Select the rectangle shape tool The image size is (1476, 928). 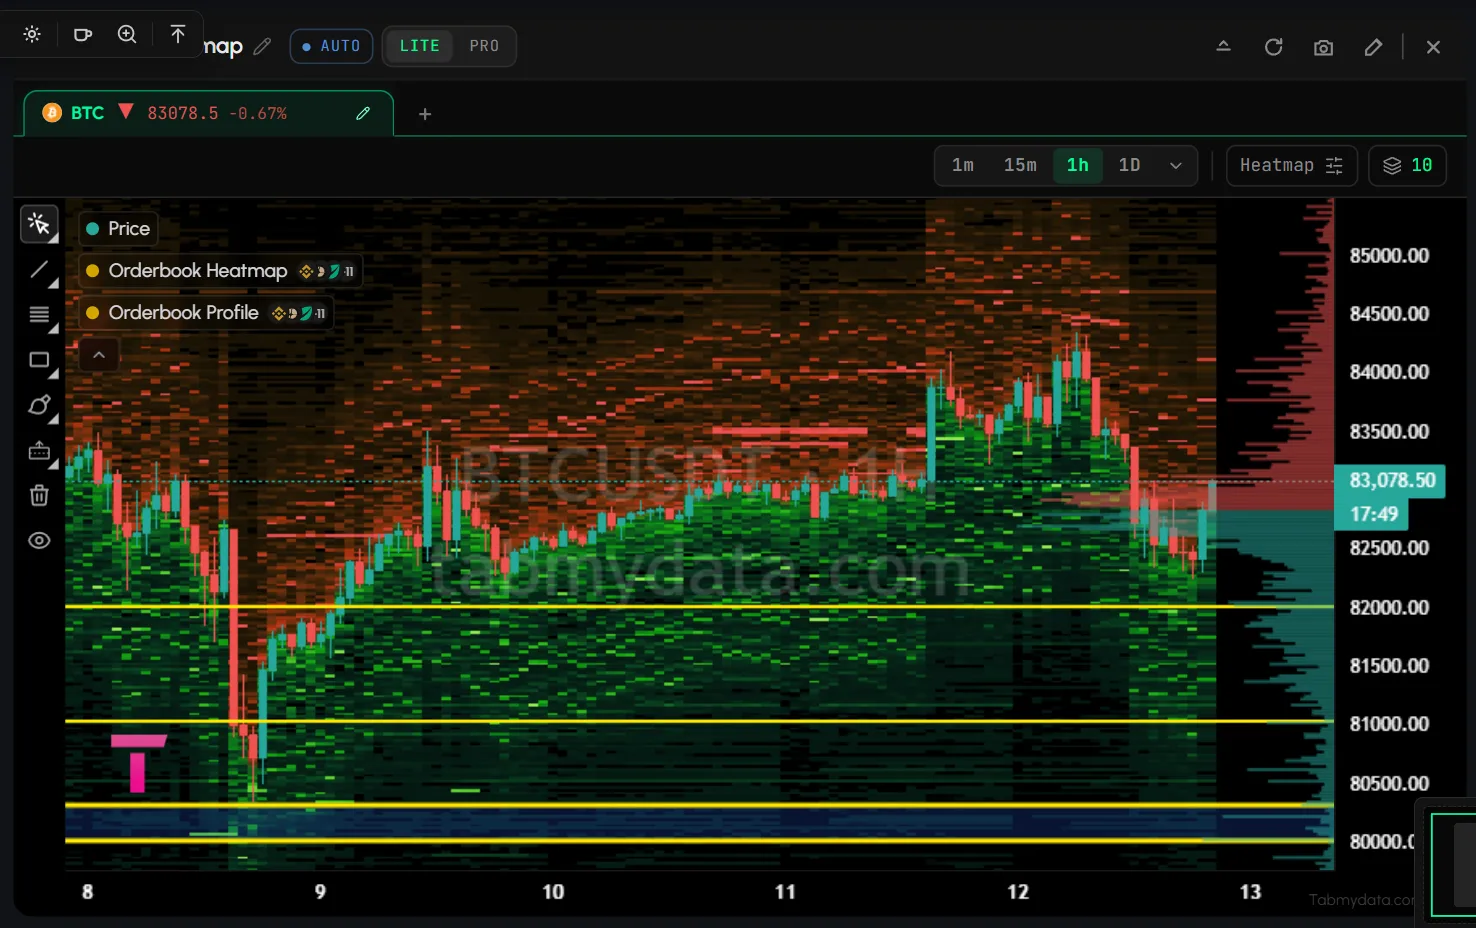[39, 360]
